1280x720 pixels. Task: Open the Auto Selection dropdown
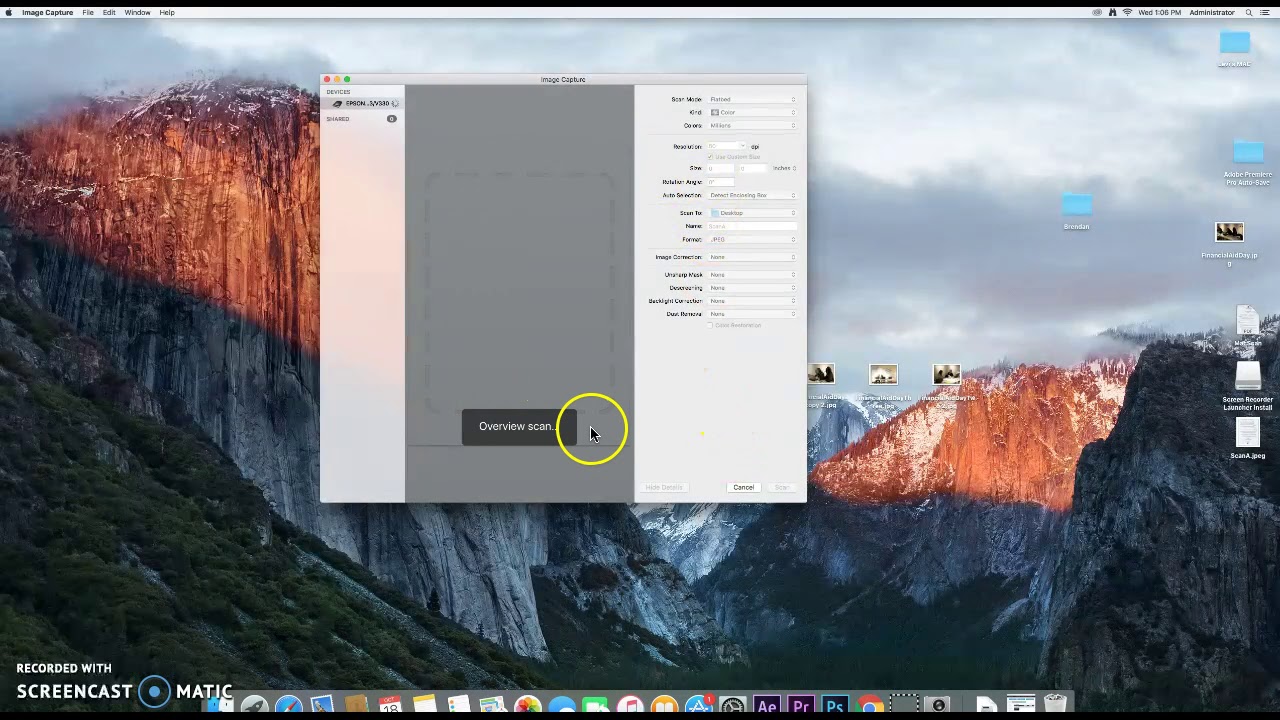tap(752, 195)
